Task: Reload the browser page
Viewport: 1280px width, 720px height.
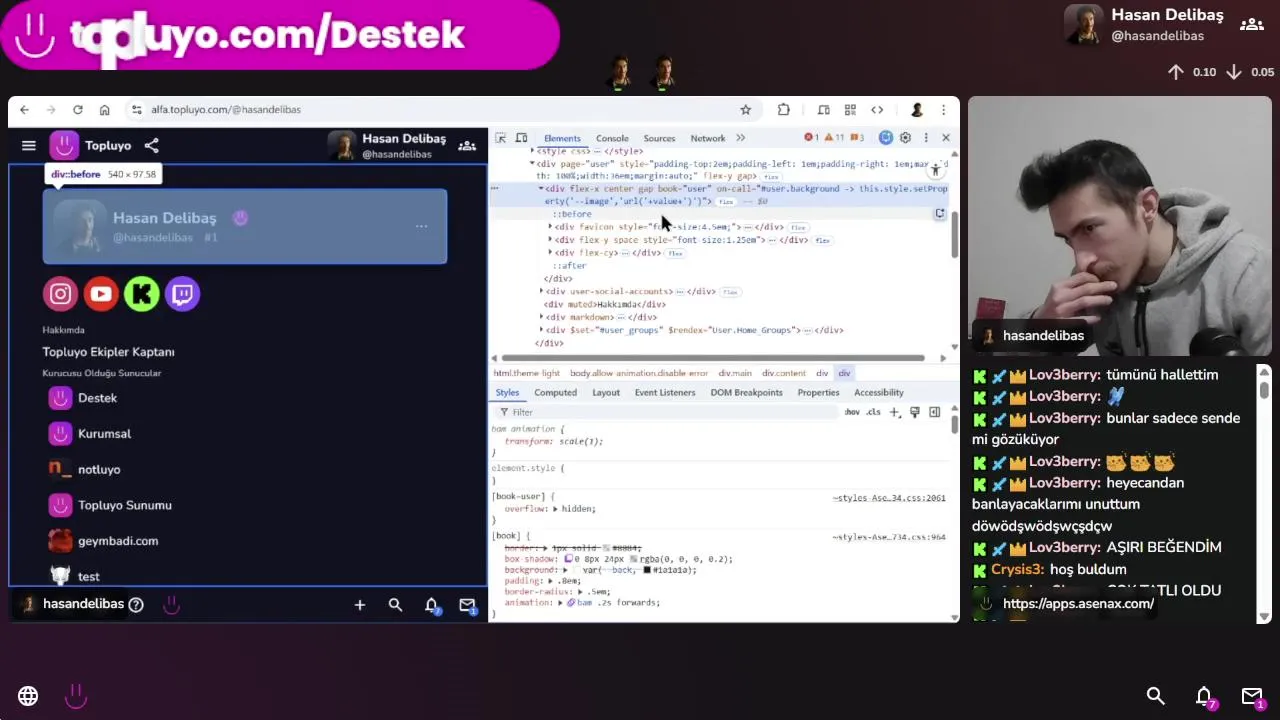Action: (77, 110)
